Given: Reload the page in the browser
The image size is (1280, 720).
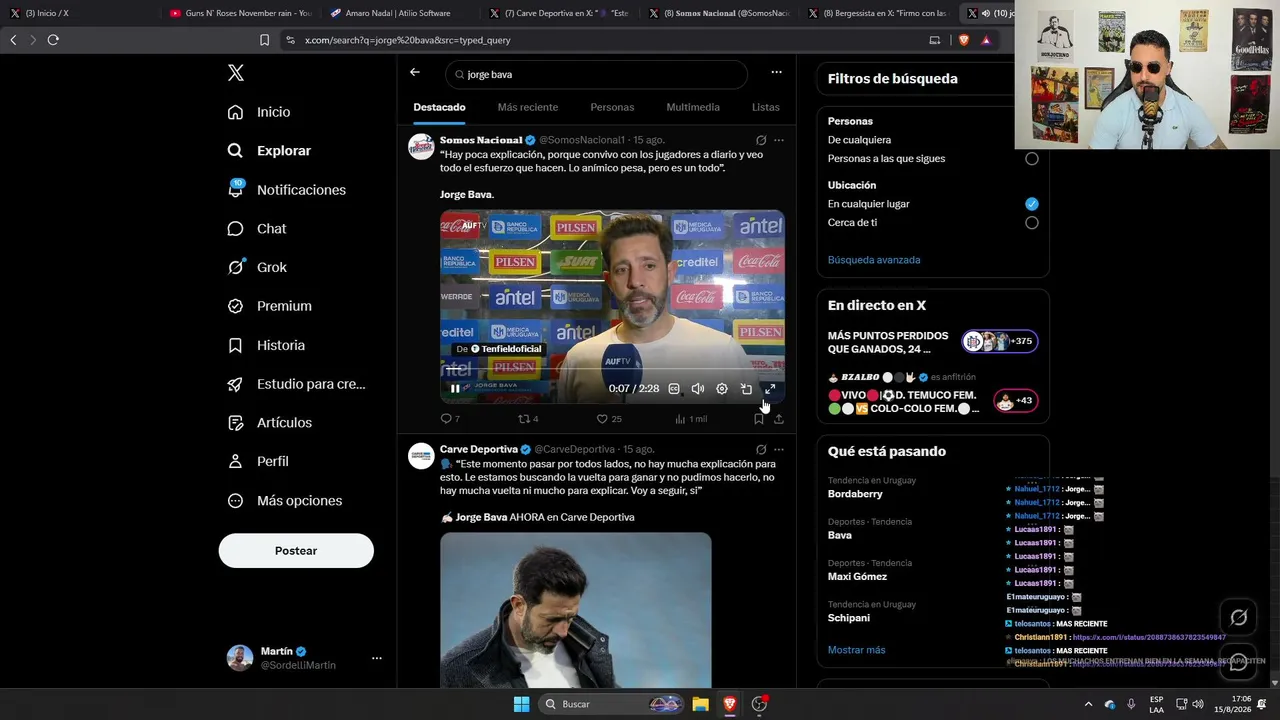Looking at the screenshot, I should (53, 40).
